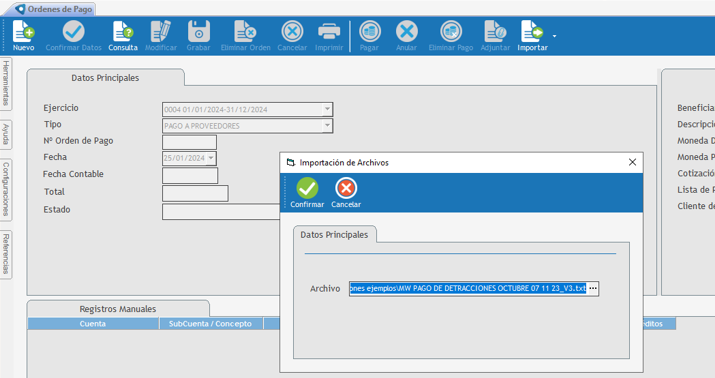Click the Anular X icon

pyautogui.click(x=406, y=32)
